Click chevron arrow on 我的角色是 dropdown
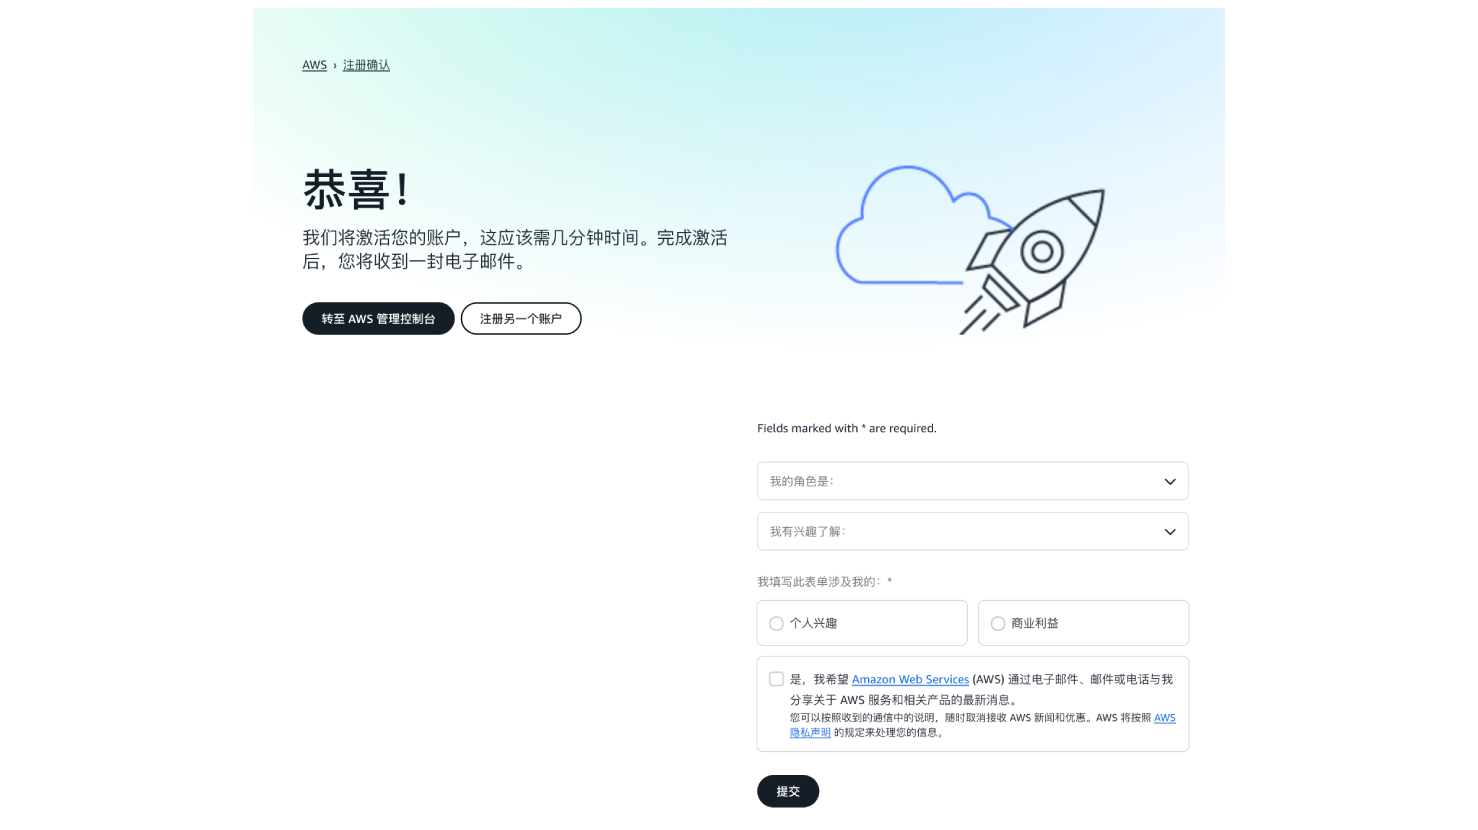Screen dimensions: 1478x830 point(1170,482)
